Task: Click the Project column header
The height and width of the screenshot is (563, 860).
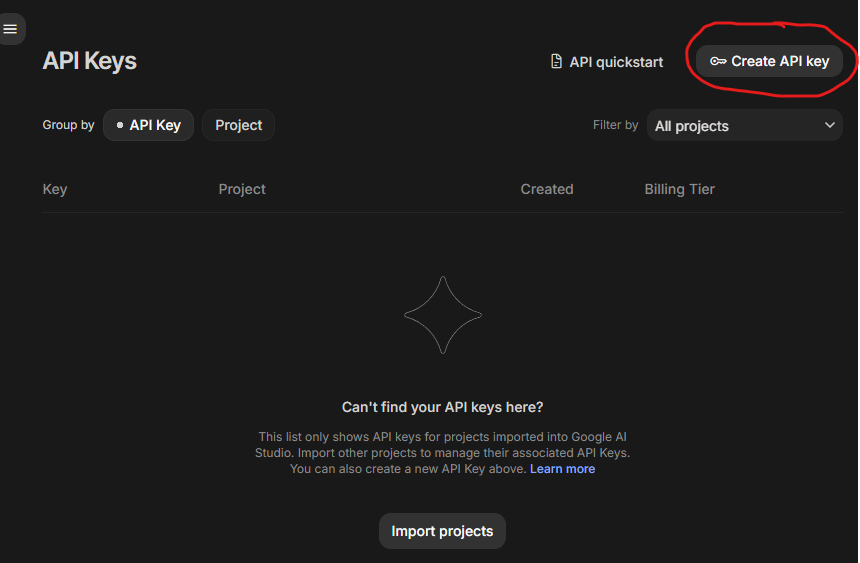Action: 242,189
